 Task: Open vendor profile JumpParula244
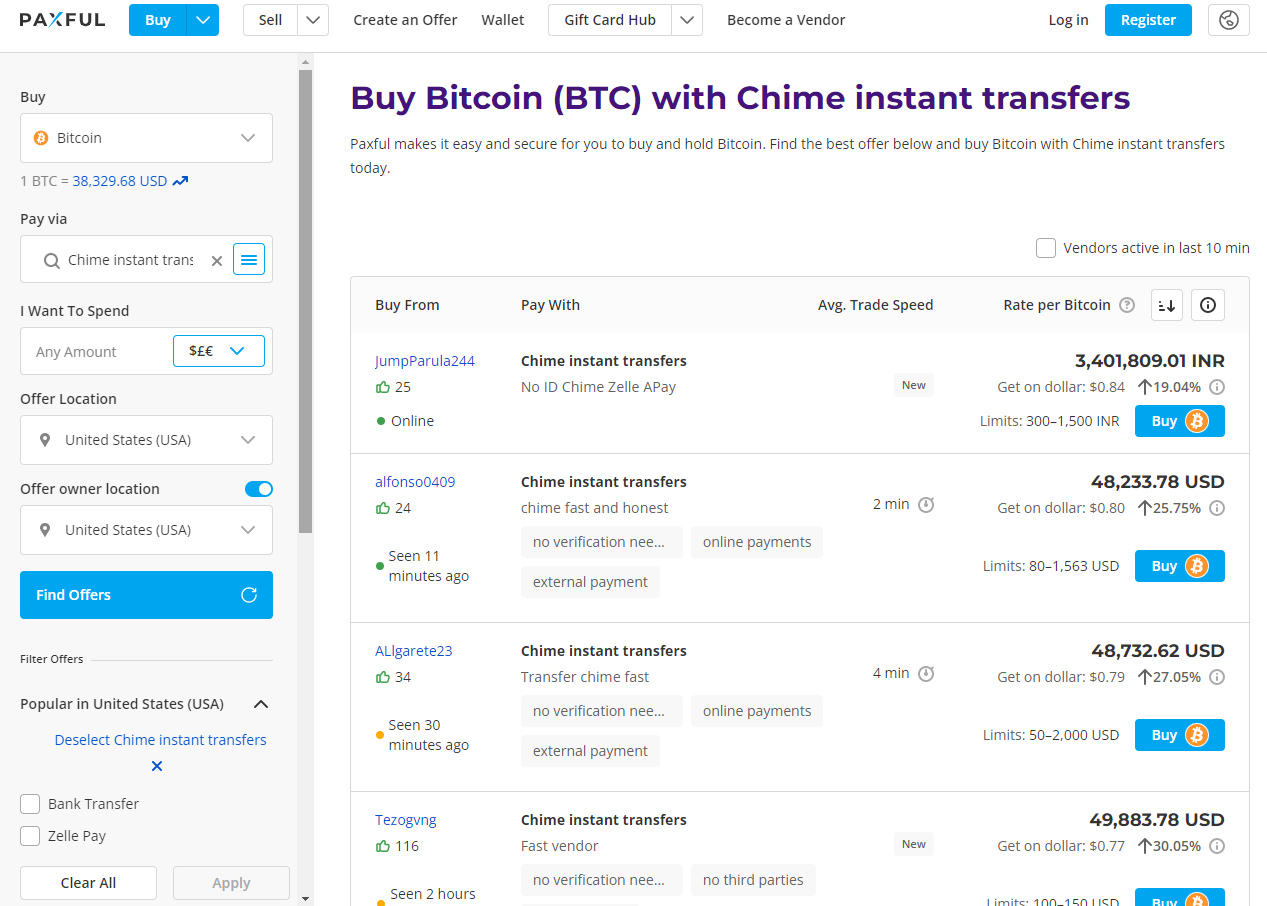pyautogui.click(x=425, y=361)
